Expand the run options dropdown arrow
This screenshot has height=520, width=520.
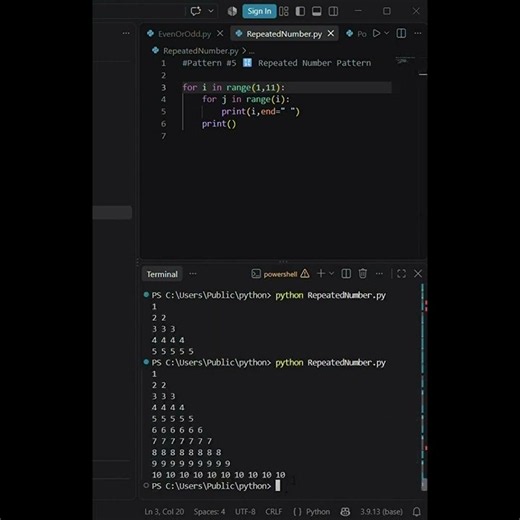(387, 33)
